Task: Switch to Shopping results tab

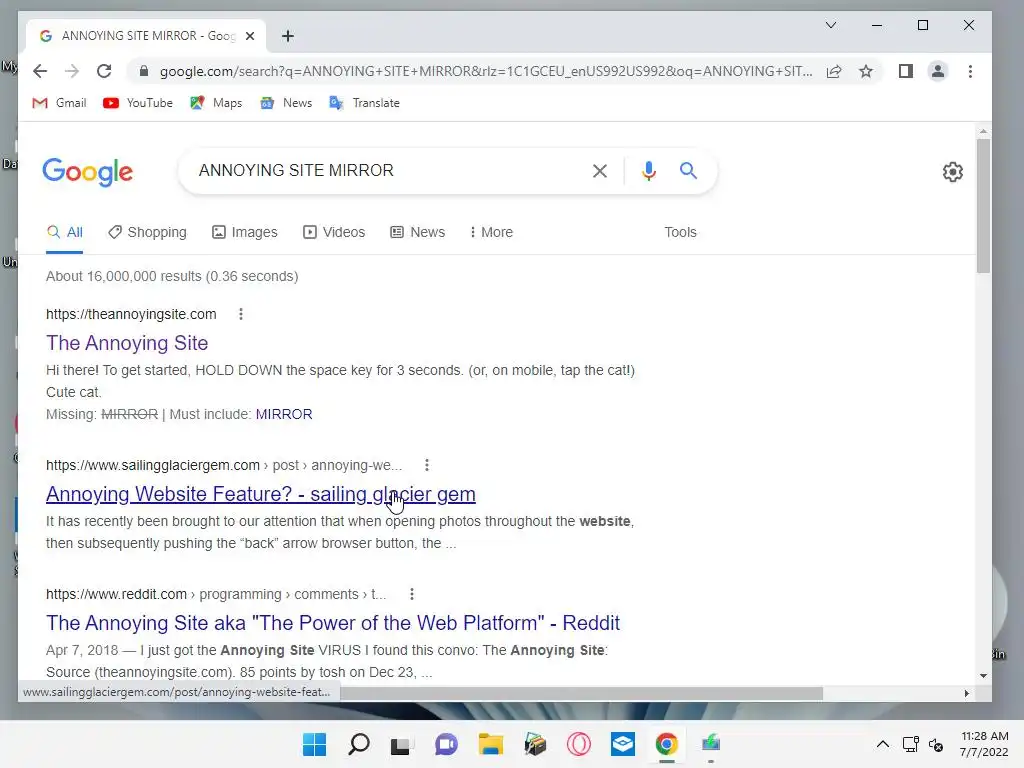Action: [147, 232]
